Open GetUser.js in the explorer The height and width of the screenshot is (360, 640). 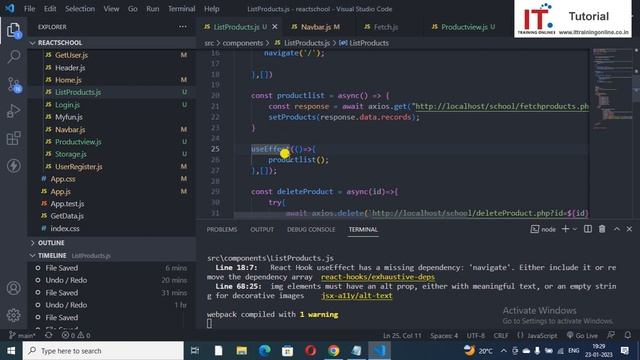click(71, 55)
